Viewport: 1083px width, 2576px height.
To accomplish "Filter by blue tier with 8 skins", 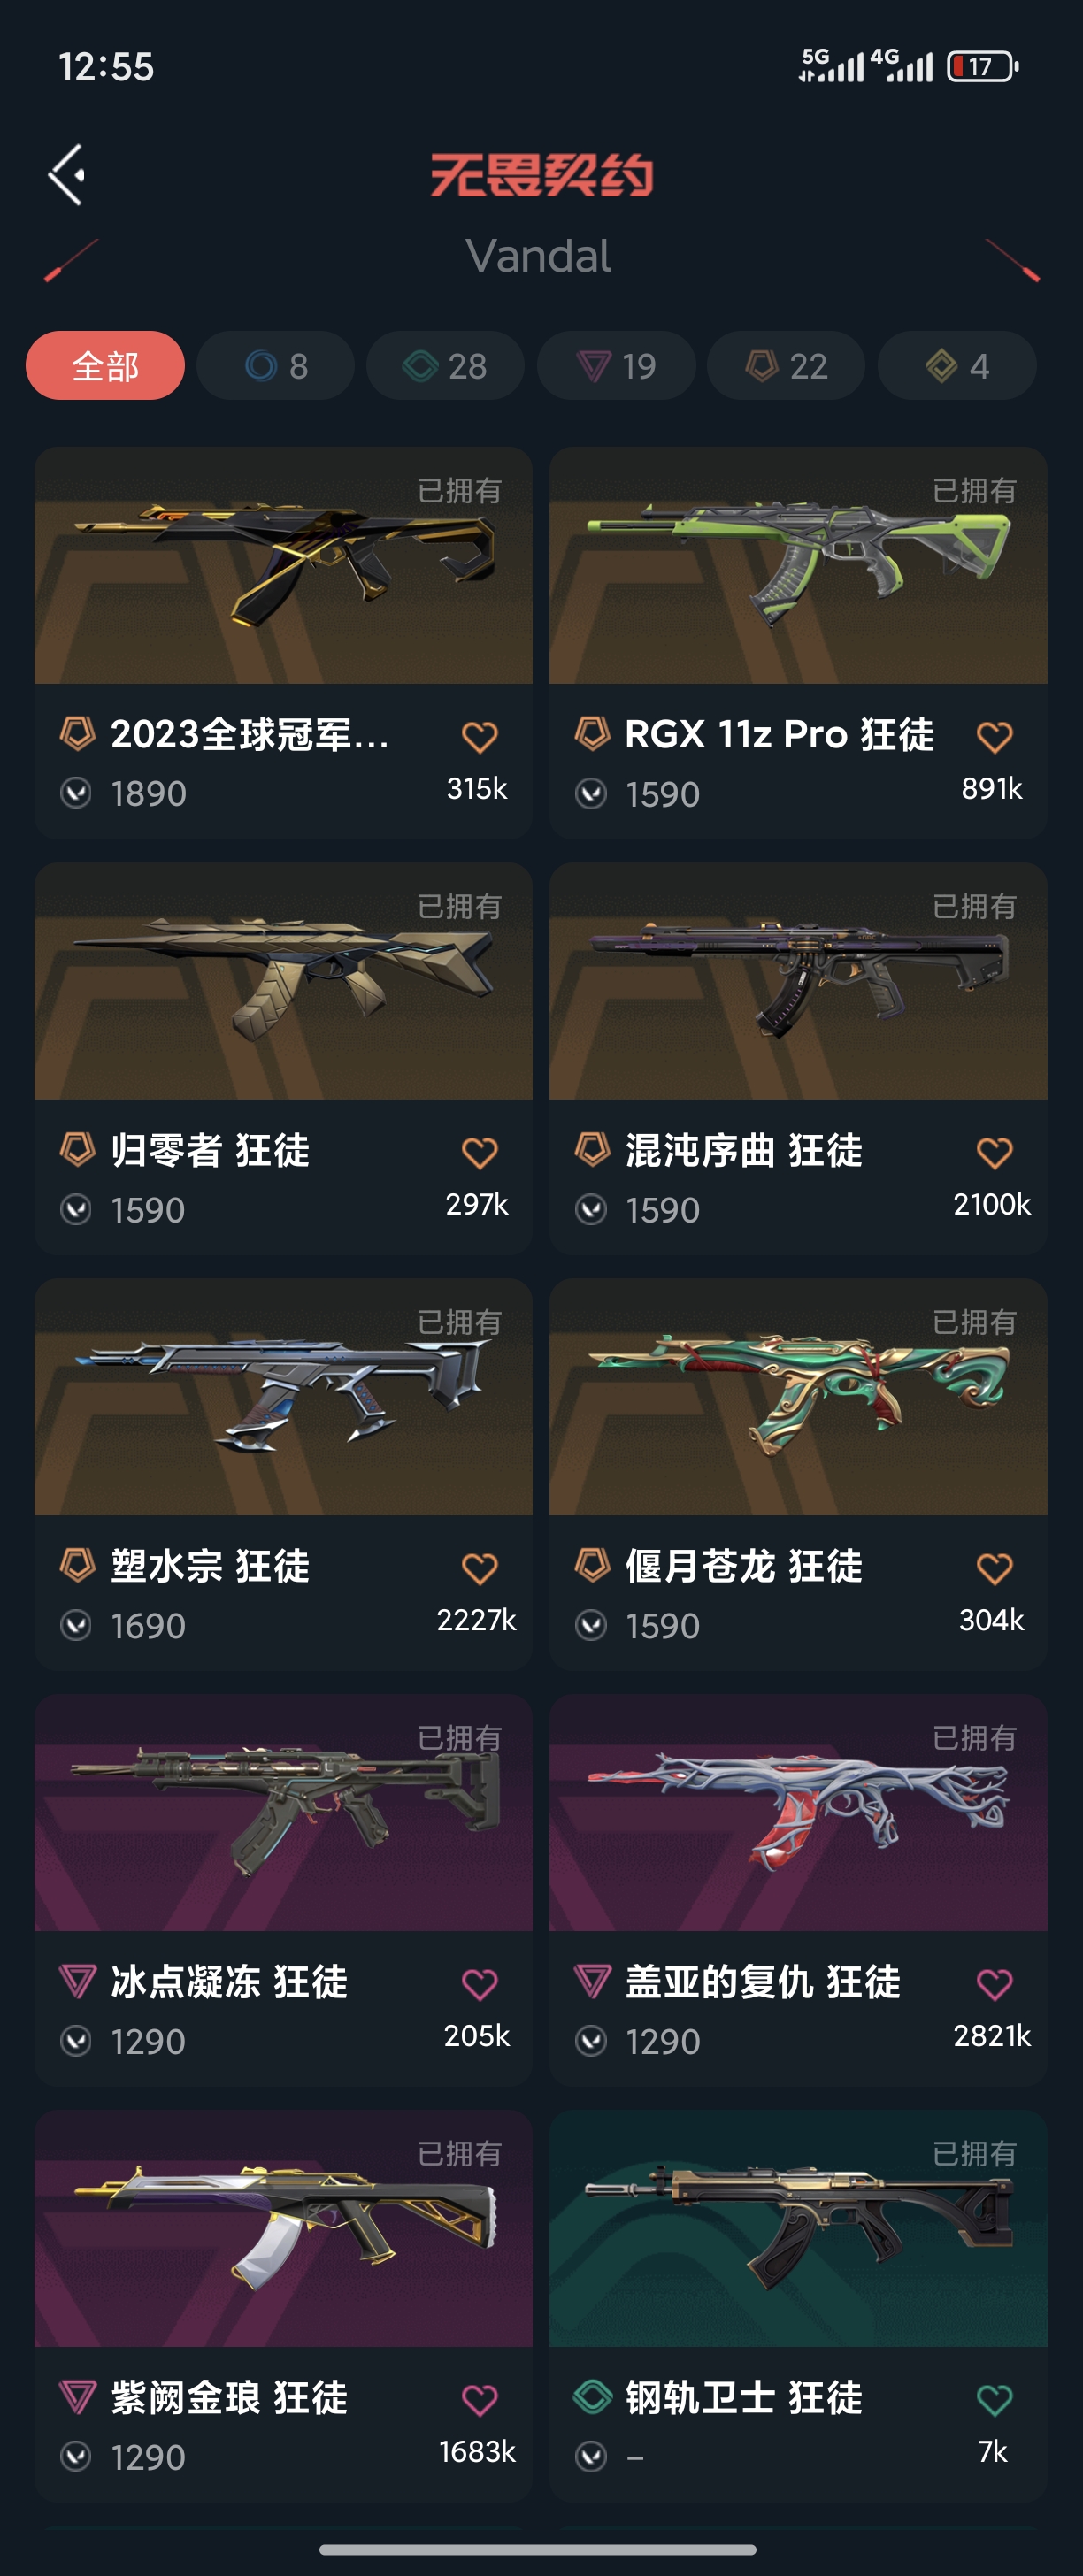I will pyautogui.click(x=275, y=366).
